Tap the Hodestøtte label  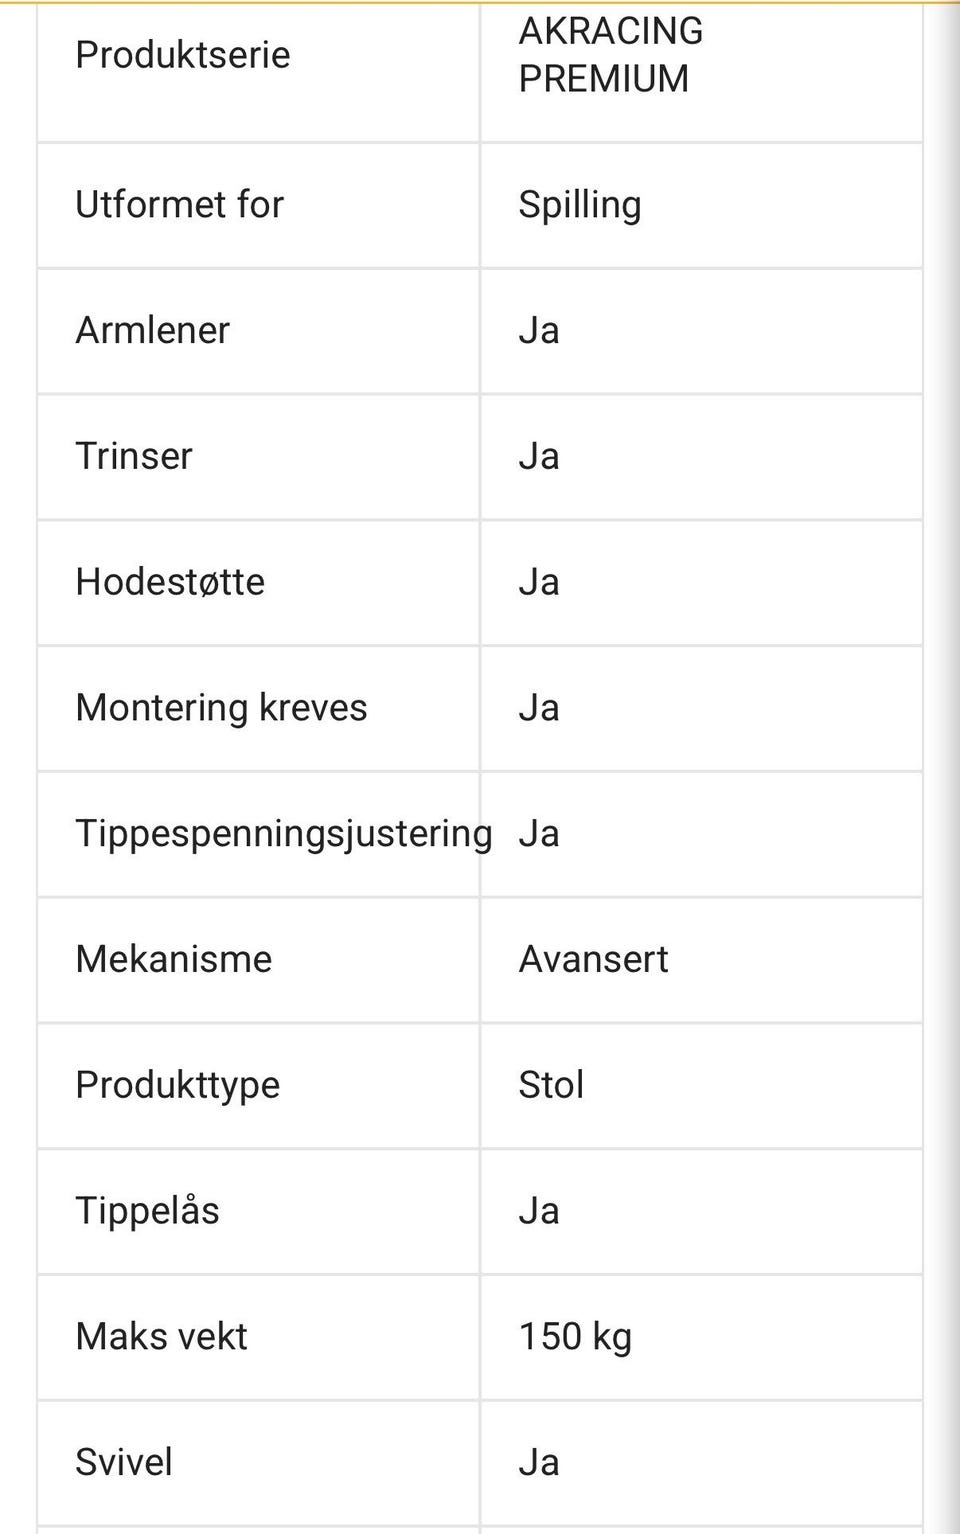tap(170, 582)
